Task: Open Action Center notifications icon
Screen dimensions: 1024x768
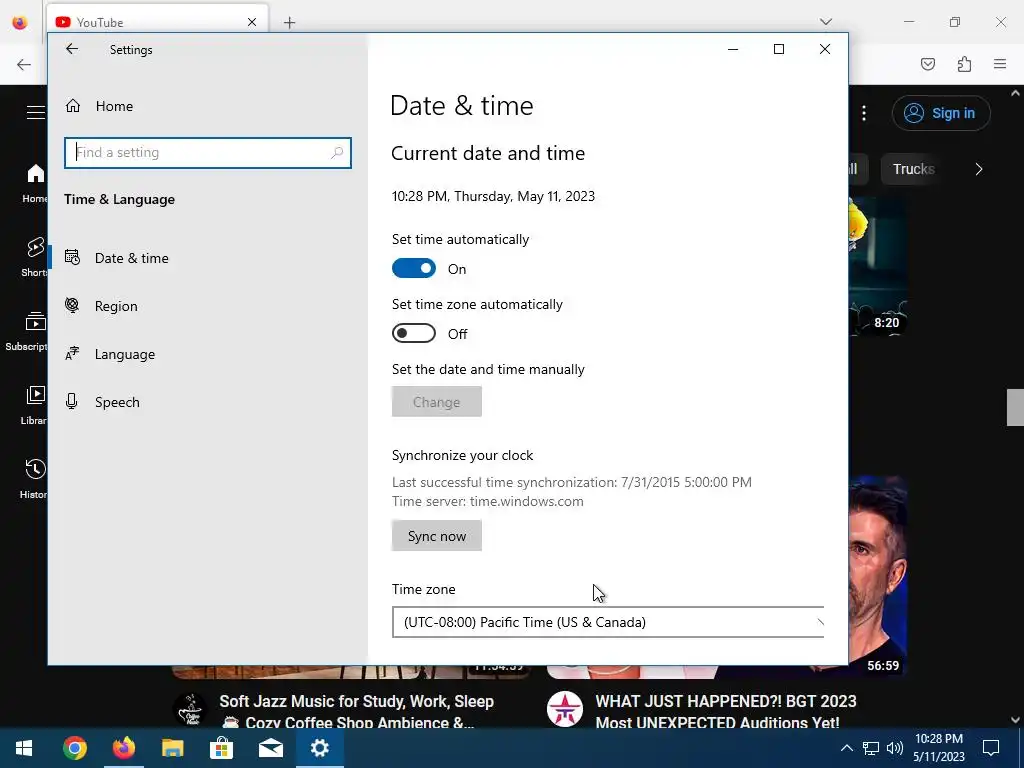Action: (x=991, y=748)
